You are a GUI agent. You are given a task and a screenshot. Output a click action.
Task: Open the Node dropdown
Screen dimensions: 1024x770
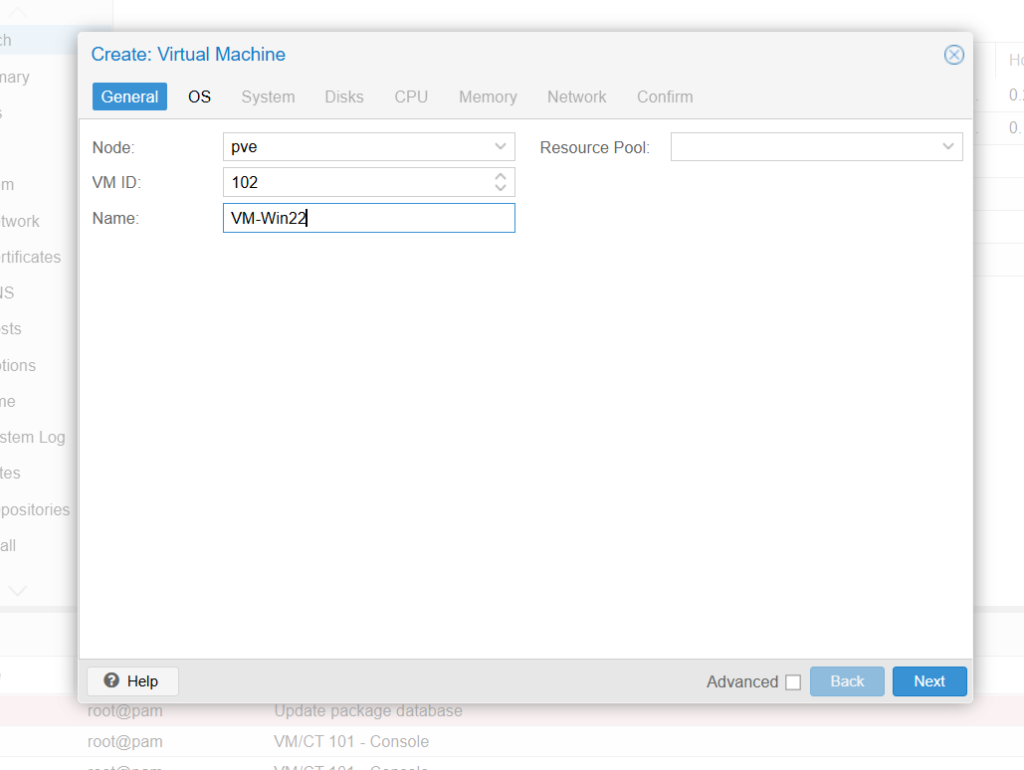[500, 147]
